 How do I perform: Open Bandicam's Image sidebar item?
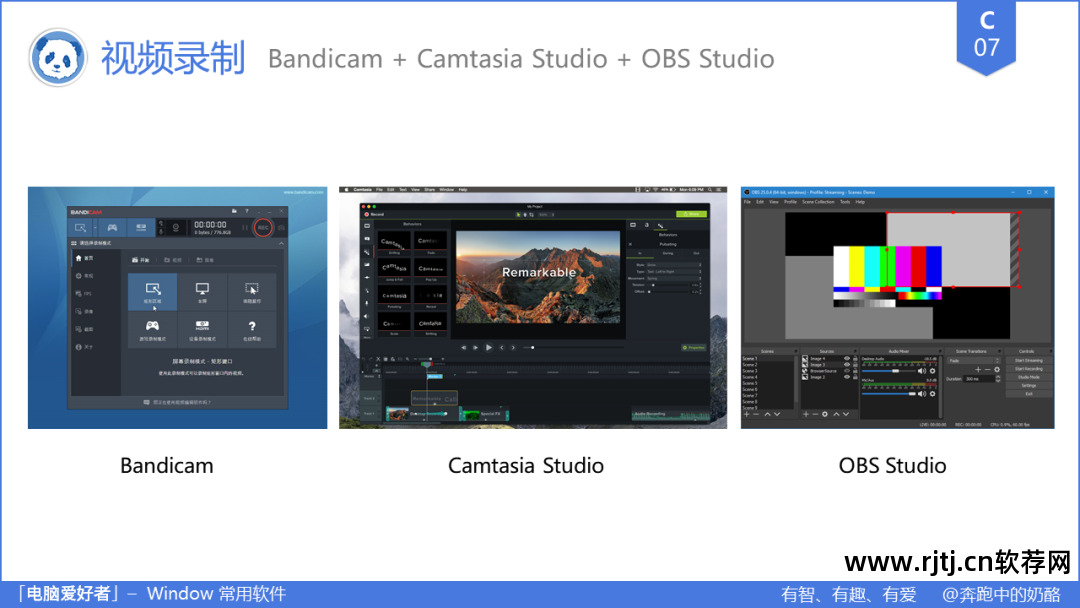[84, 329]
